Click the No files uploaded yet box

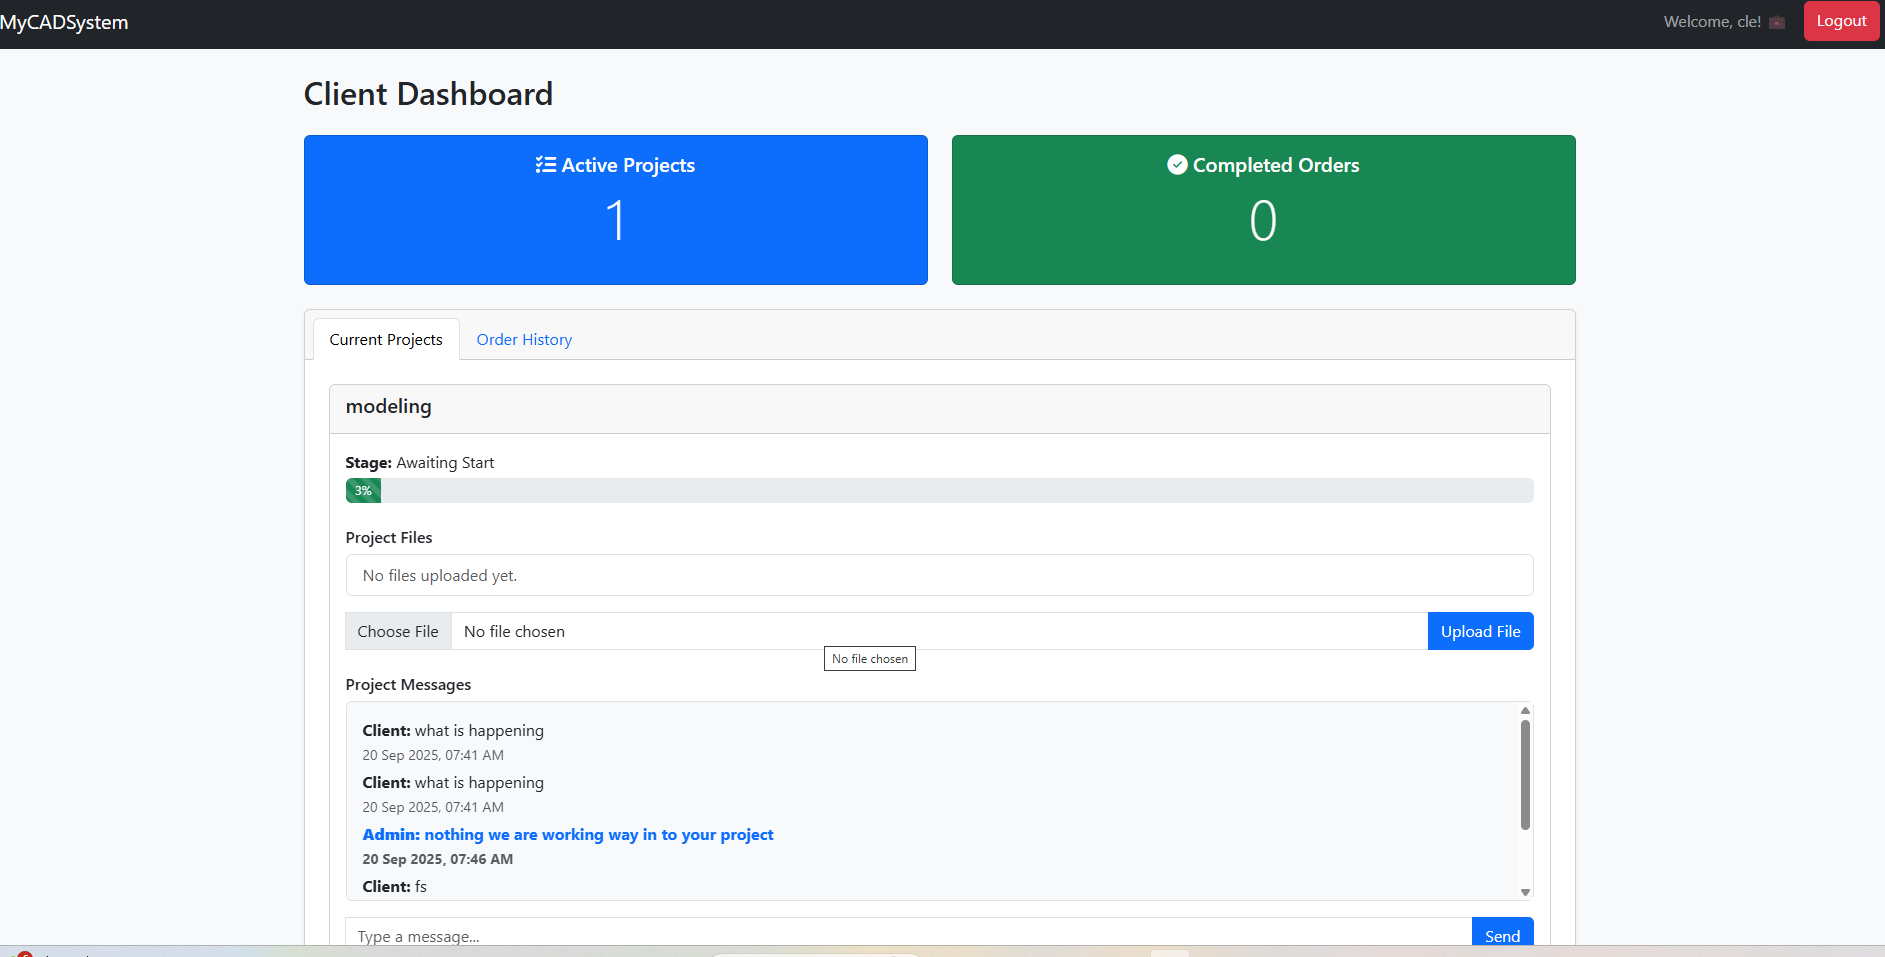[x=439, y=575]
